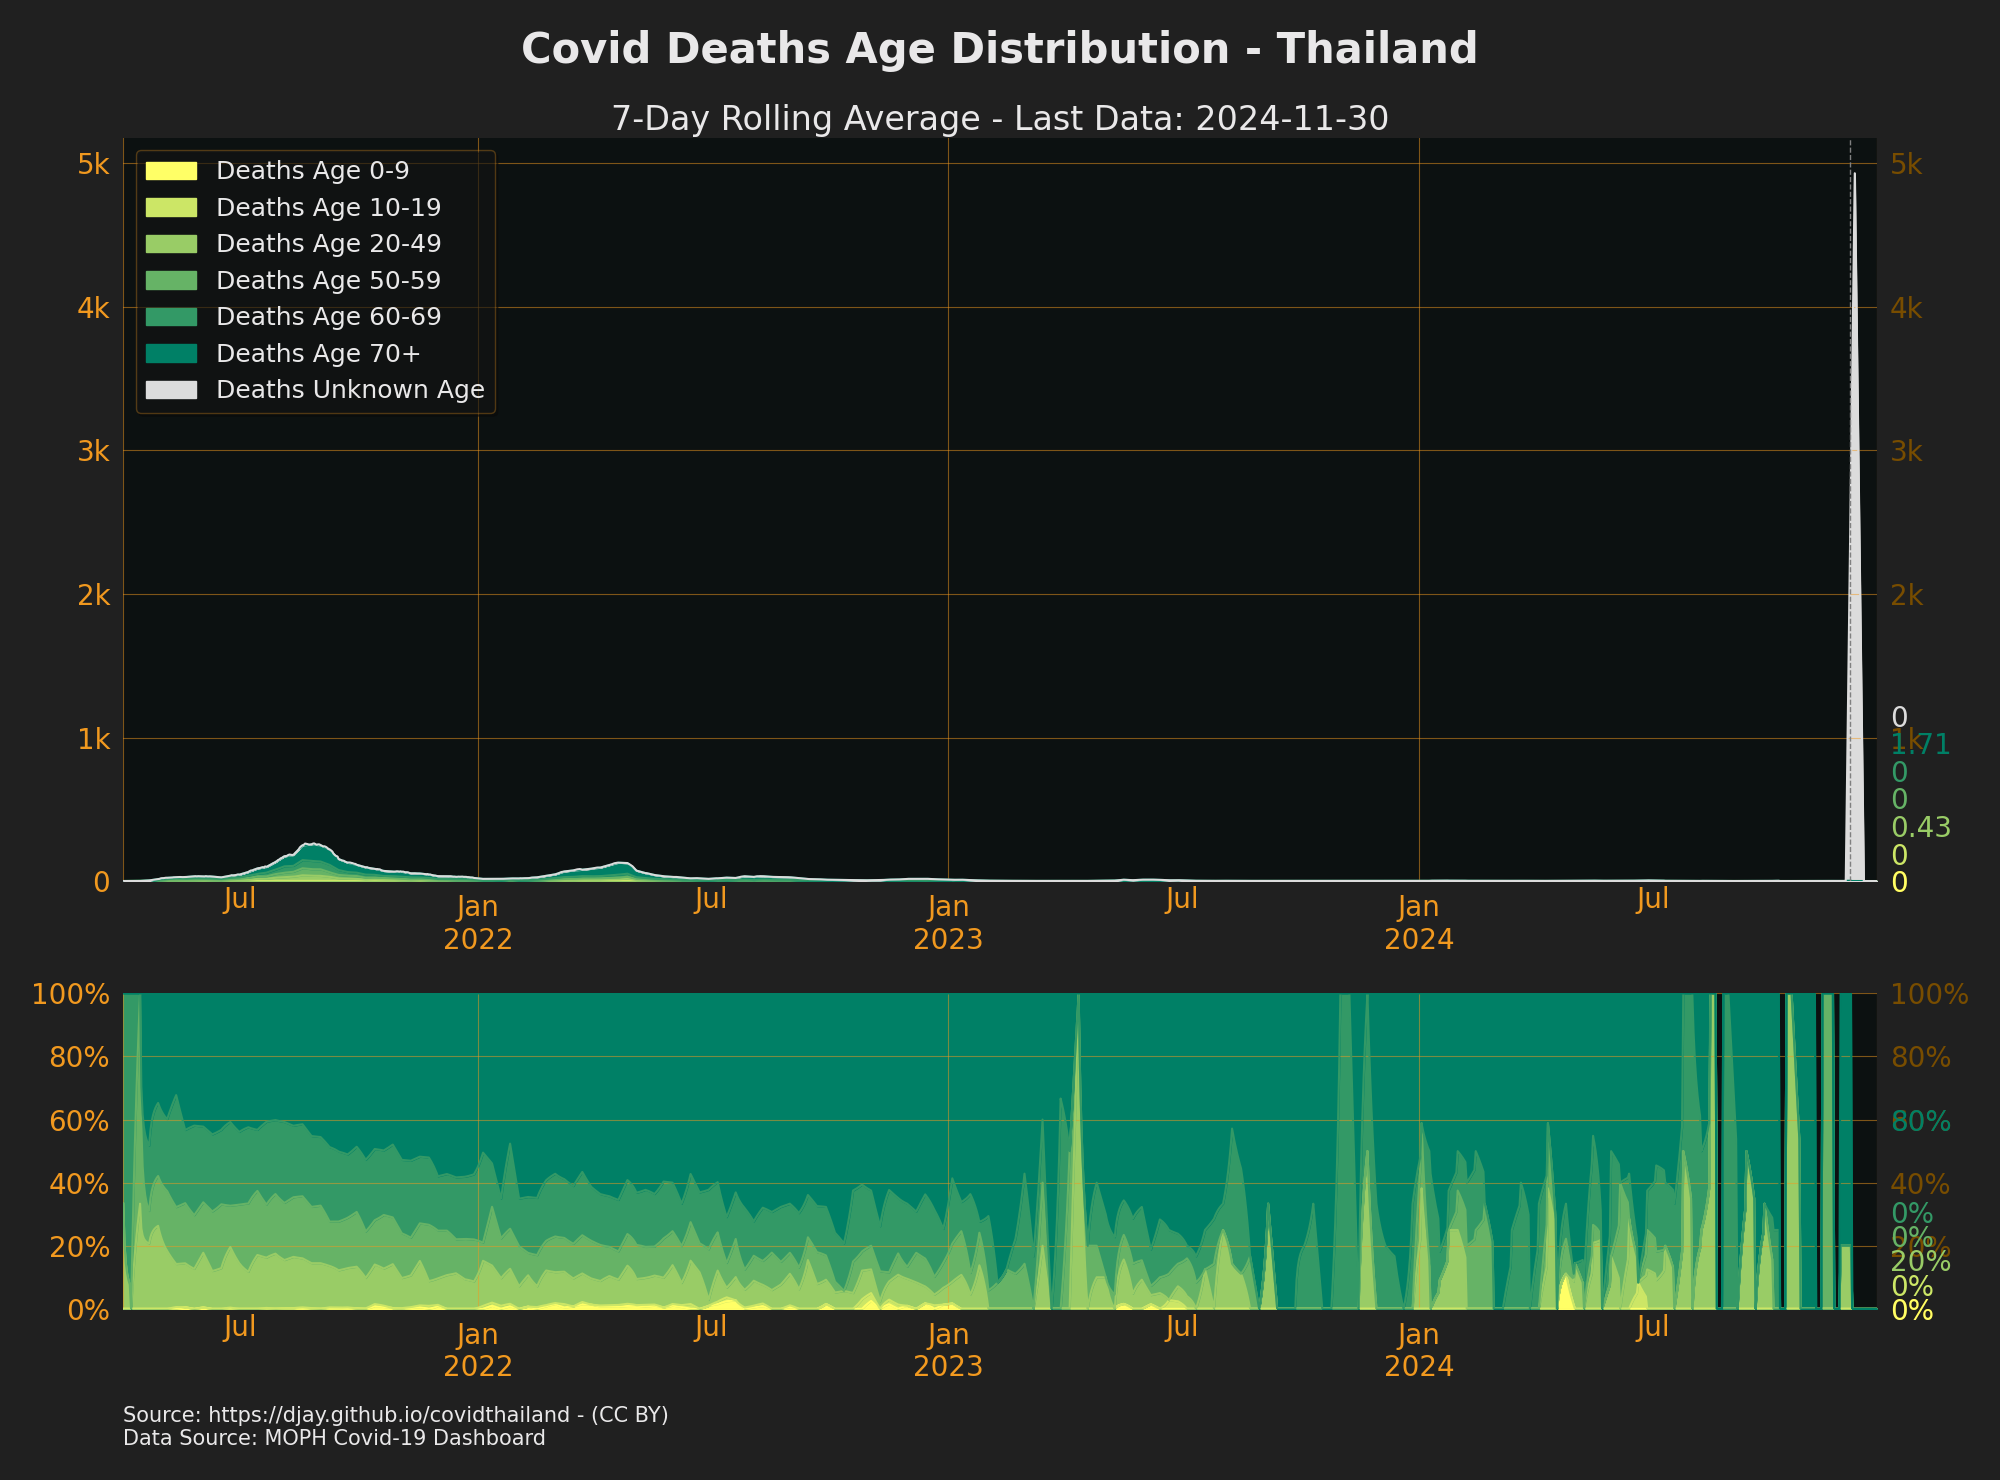Viewport: 2000px width, 1480px height.
Task: Click the Jan 2022 label on top chart
Action: [478, 923]
